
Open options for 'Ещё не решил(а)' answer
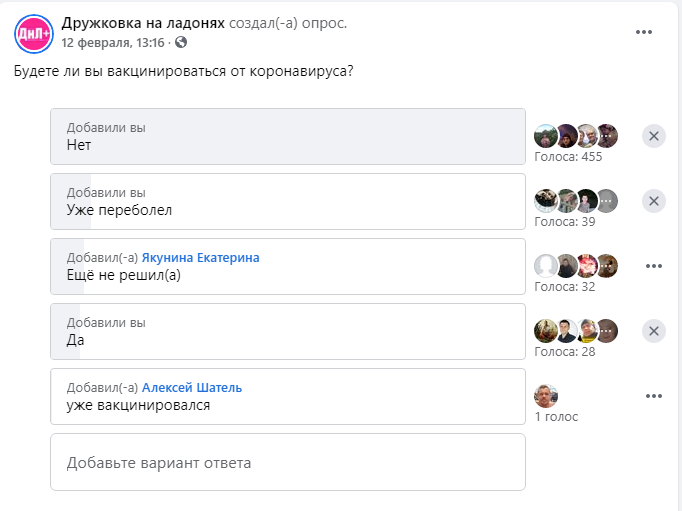[x=654, y=266]
